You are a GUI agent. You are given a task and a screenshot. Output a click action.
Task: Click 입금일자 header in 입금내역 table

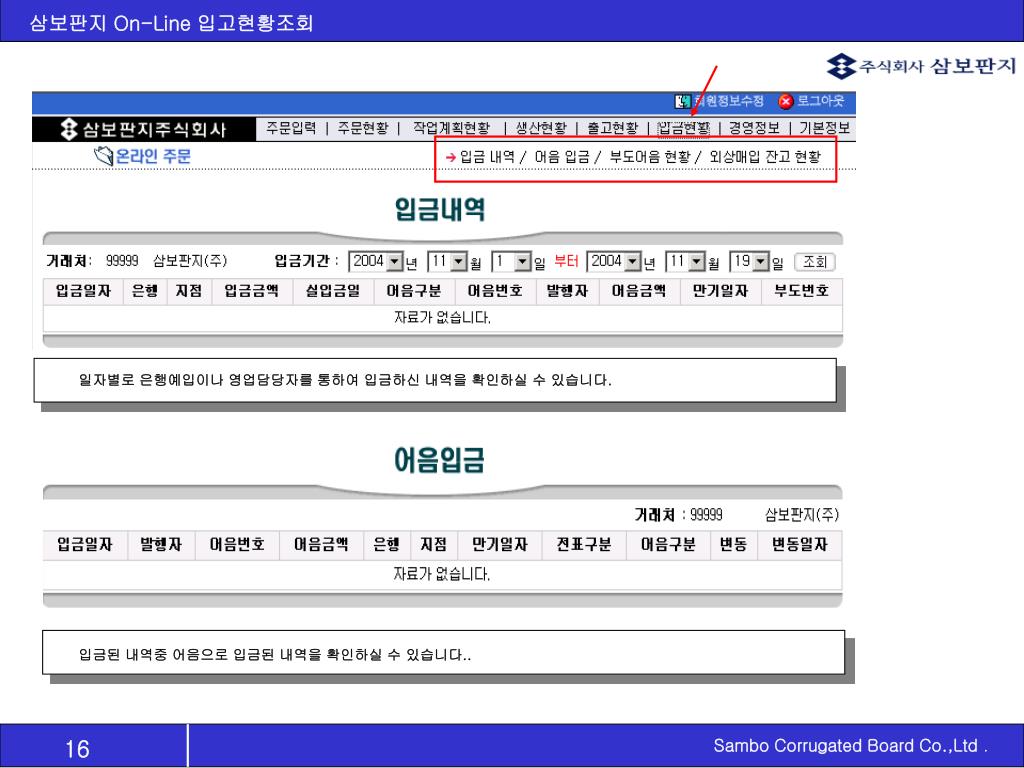coord(83,291)
